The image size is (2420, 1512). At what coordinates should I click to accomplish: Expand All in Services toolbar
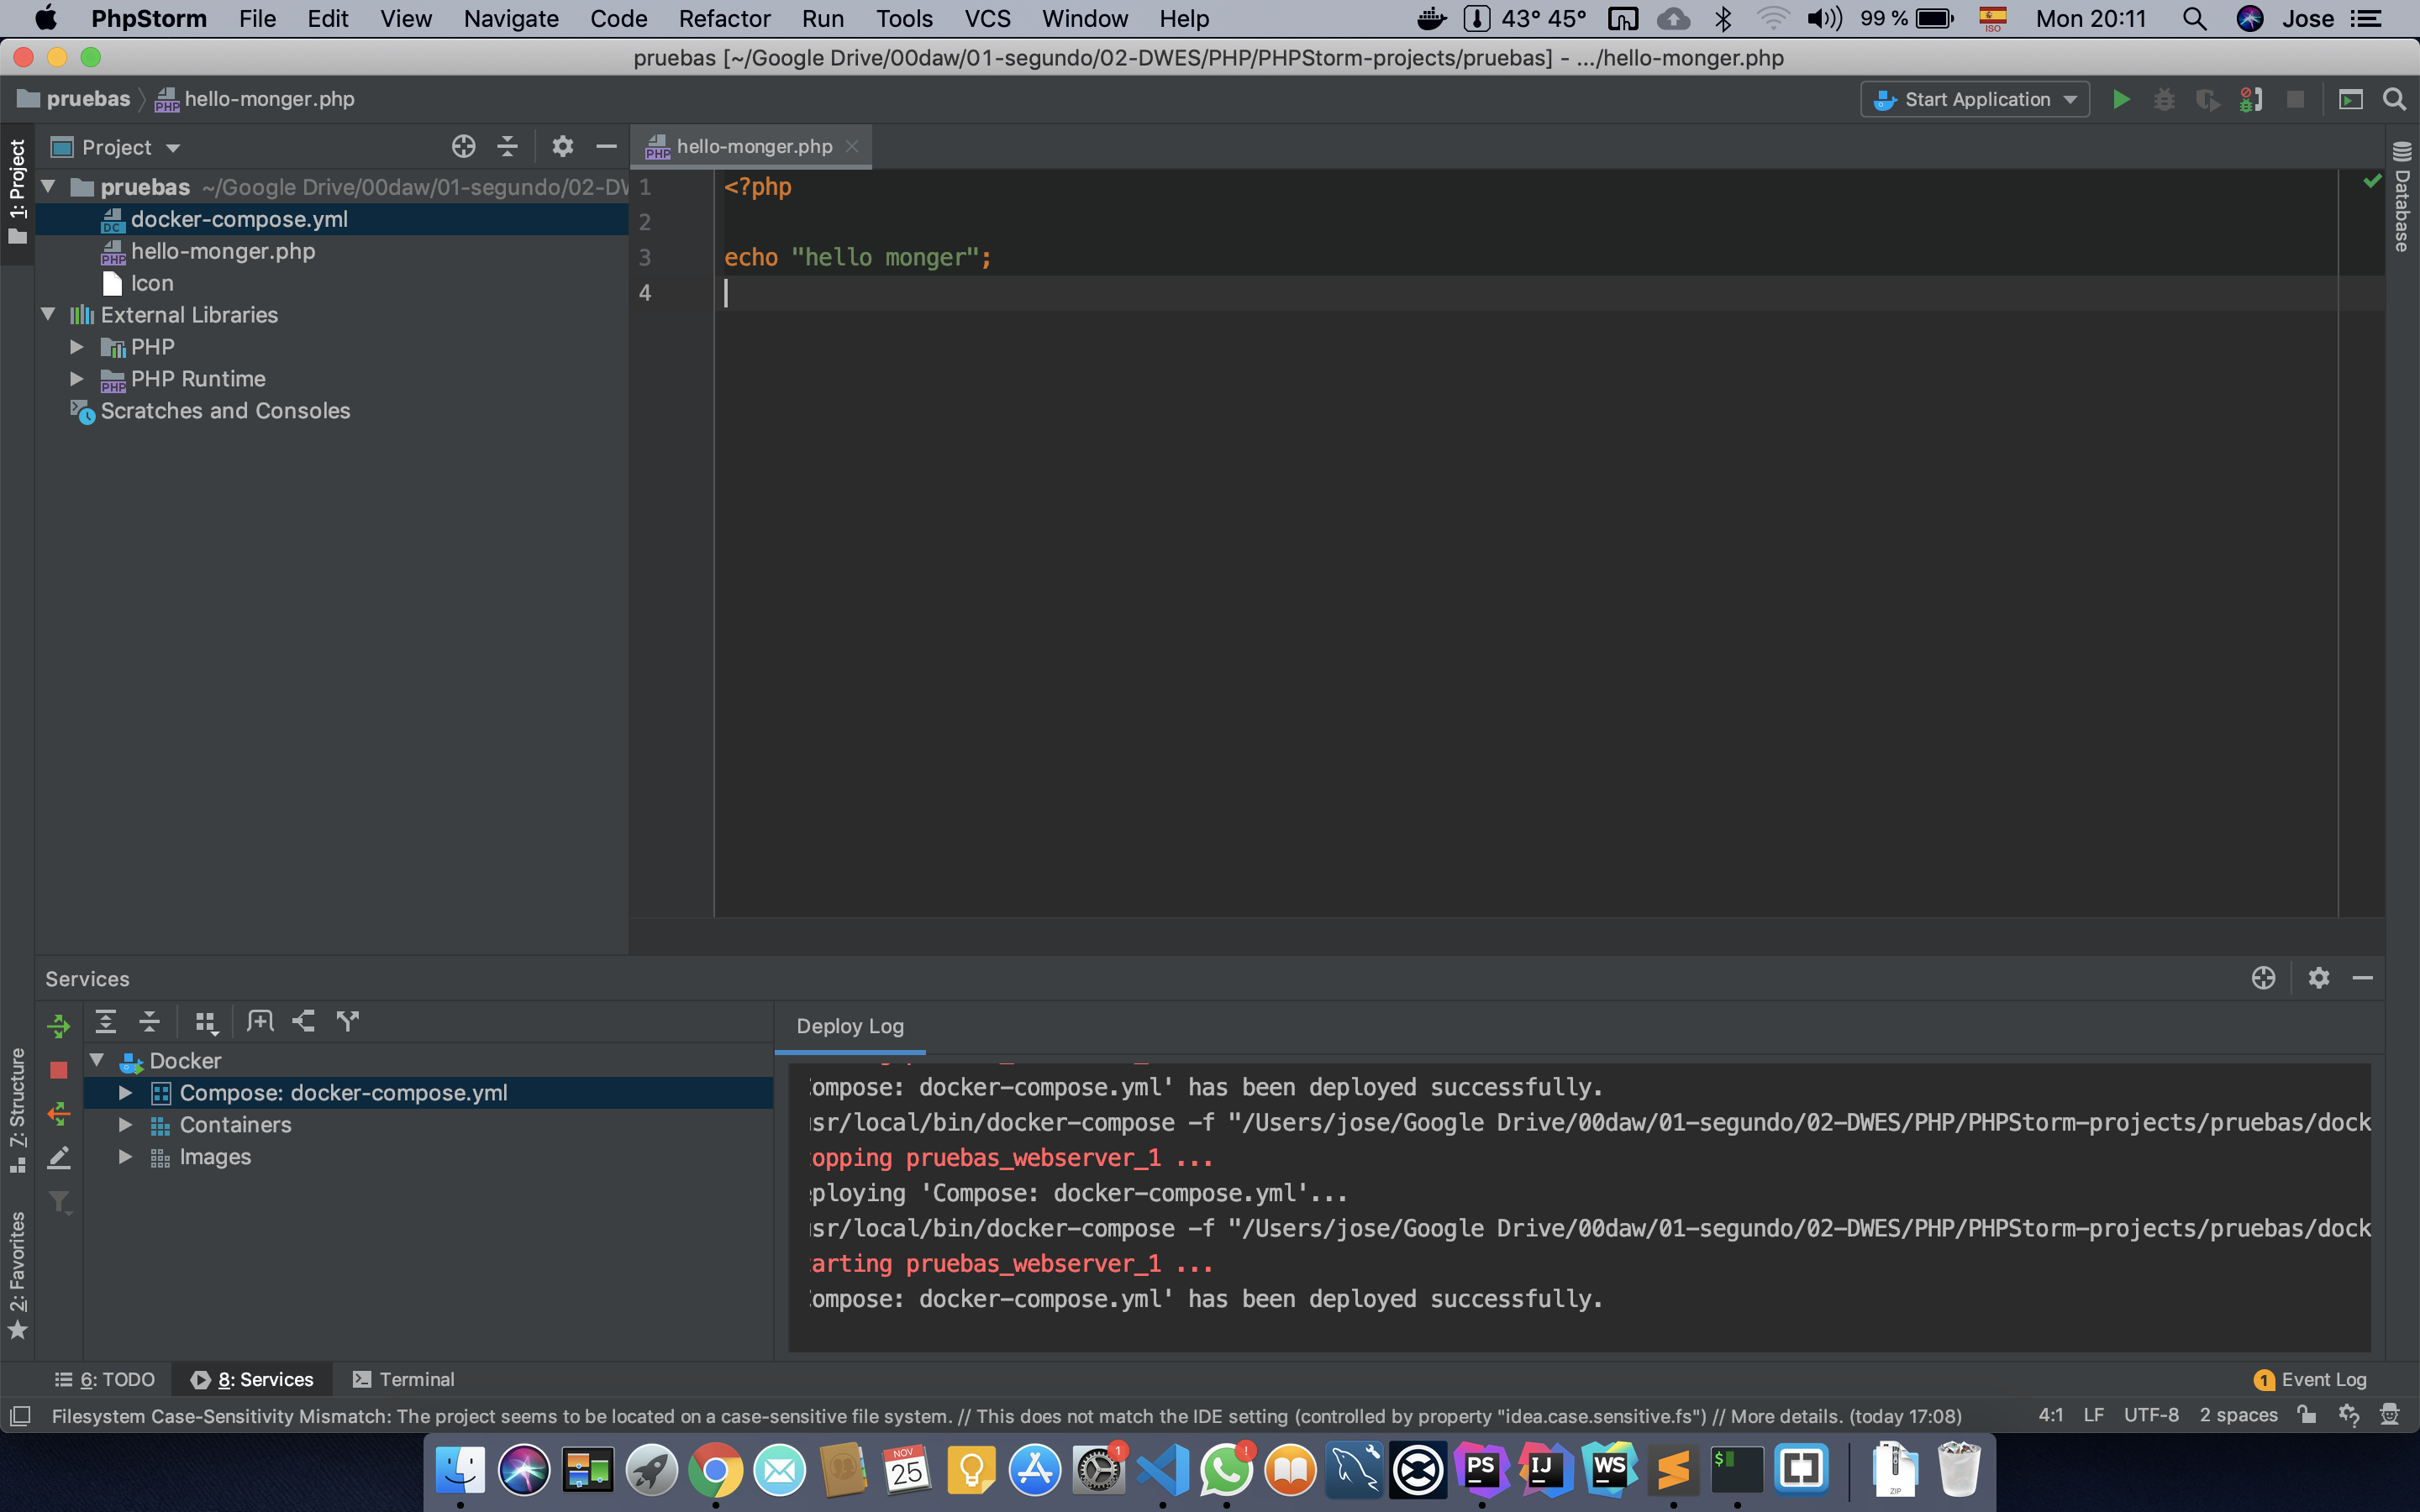[105, 1021]
